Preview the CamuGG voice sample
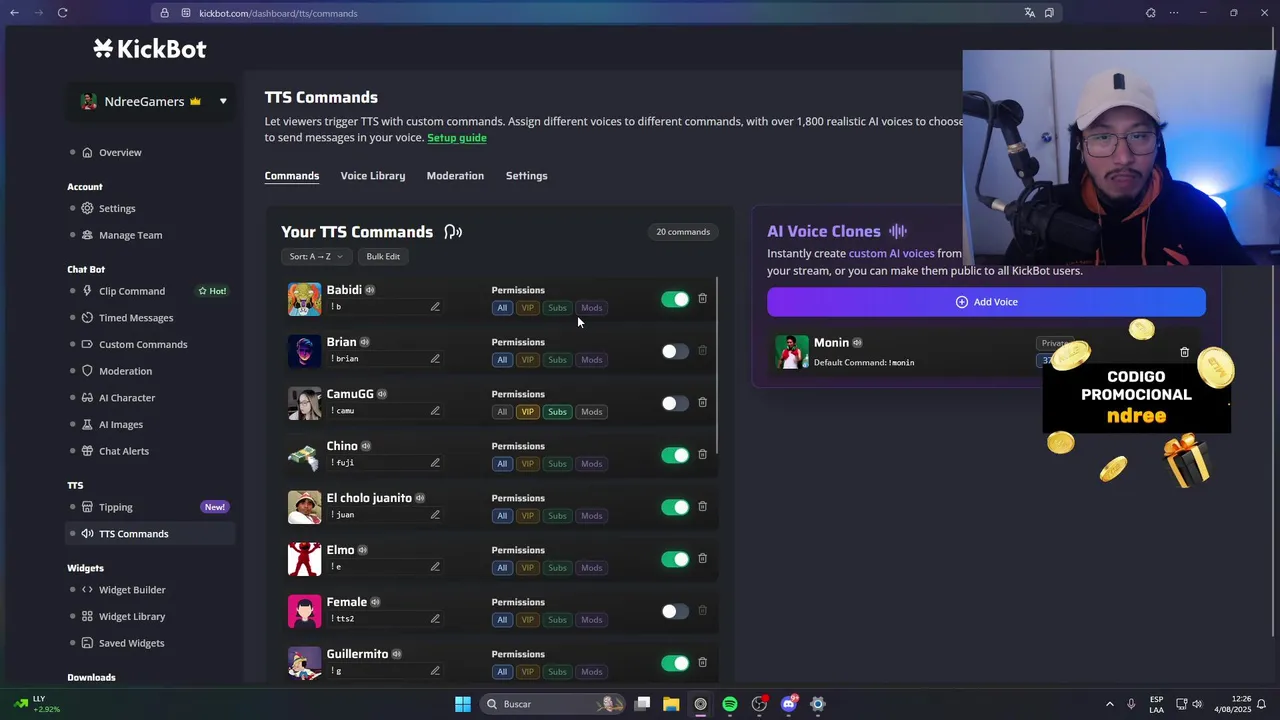 pos(382,394)
